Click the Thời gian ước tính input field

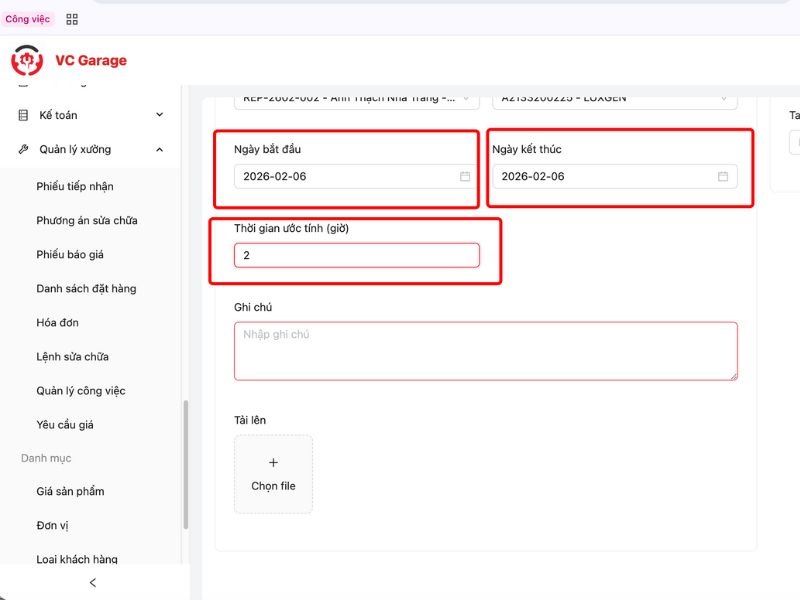coord(356,255)
